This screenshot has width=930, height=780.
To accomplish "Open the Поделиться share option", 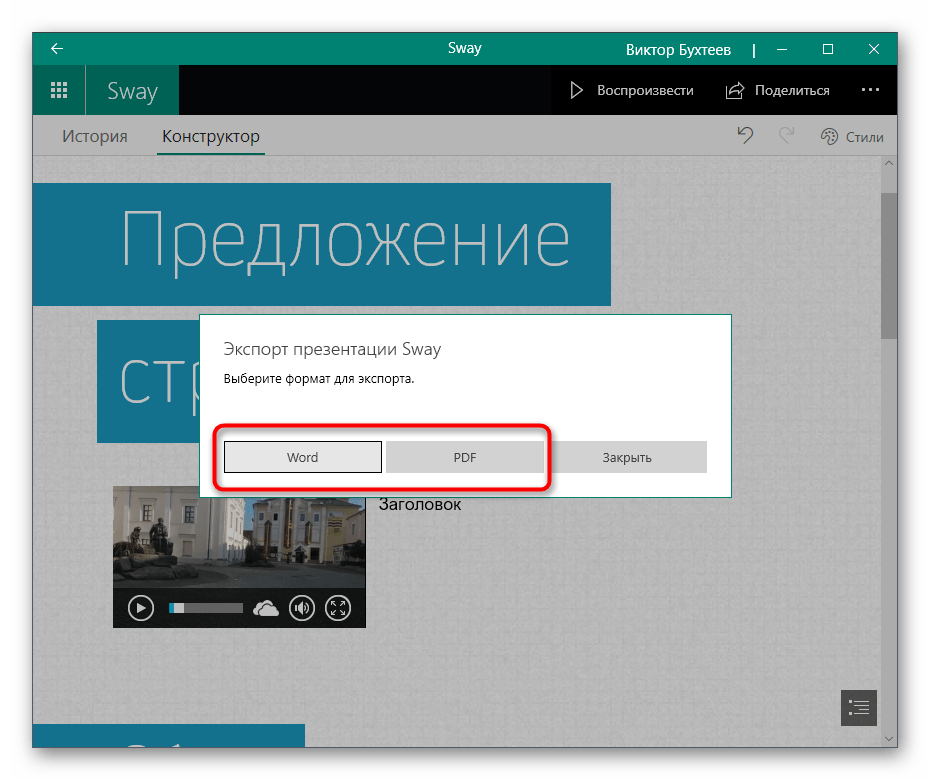I will [778, 90].
